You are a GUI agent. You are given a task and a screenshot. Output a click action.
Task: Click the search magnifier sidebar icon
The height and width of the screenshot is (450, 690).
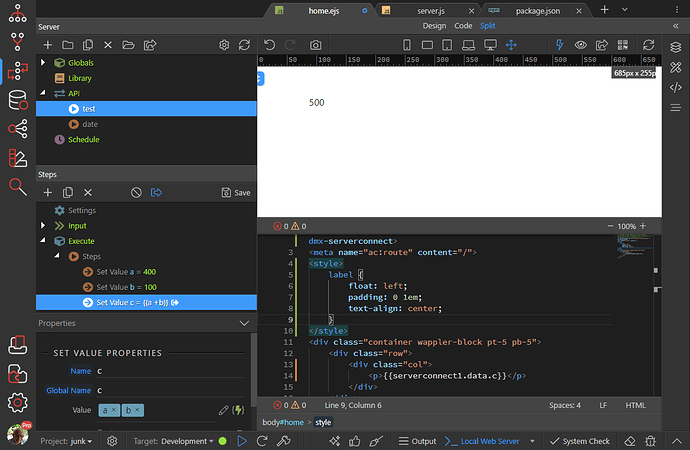coord(17,186)
